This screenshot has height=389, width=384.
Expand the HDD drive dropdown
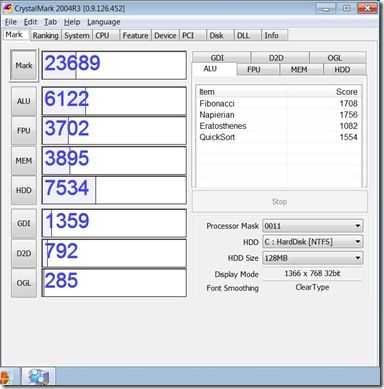358,242
